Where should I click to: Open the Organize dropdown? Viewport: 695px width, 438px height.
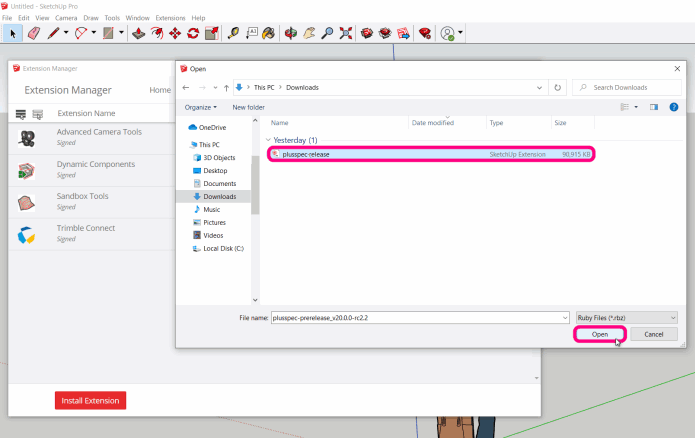tap(201, 107)
